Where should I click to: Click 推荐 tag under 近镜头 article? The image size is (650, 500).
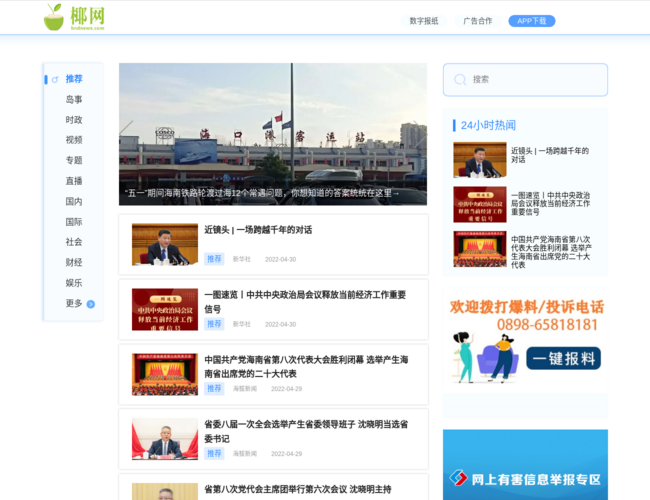tap(214, 259)
